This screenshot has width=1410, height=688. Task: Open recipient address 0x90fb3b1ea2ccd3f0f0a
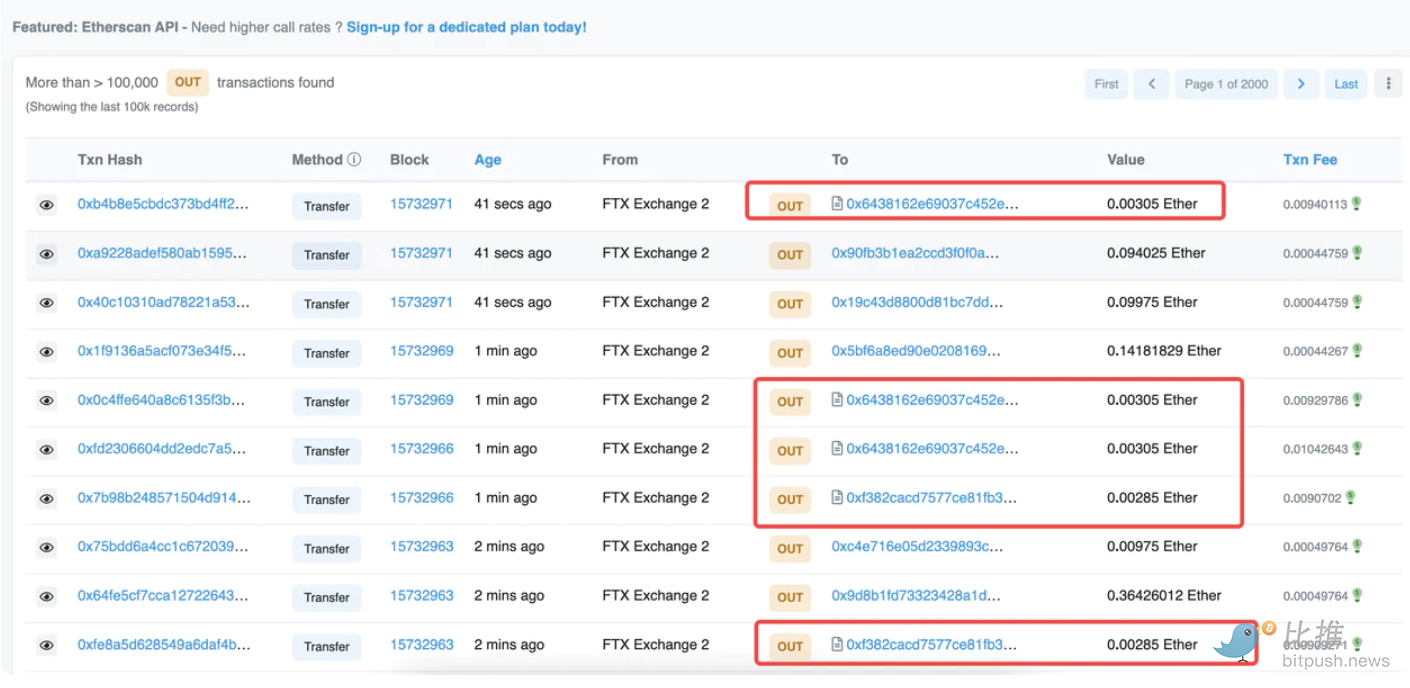[915, 253]
